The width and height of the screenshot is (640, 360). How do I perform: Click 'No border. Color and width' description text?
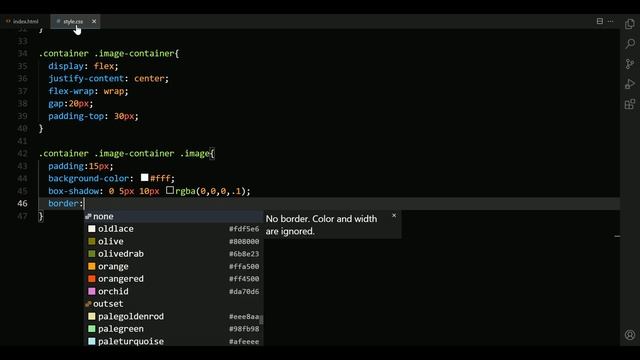click(321, 219)
